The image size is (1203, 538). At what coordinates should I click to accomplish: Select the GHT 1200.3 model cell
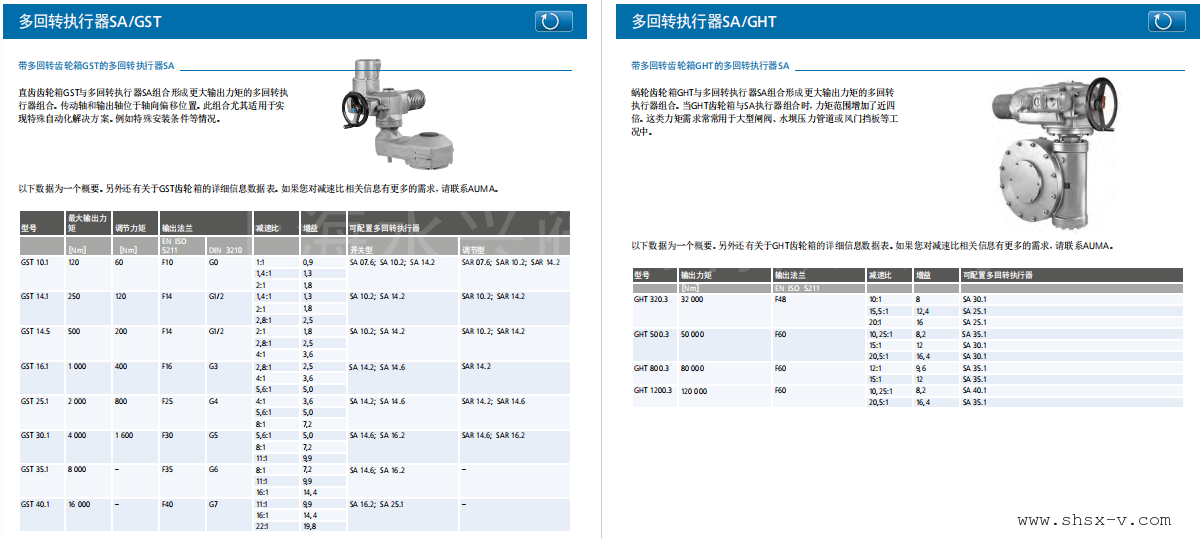[x=653, y=391]
